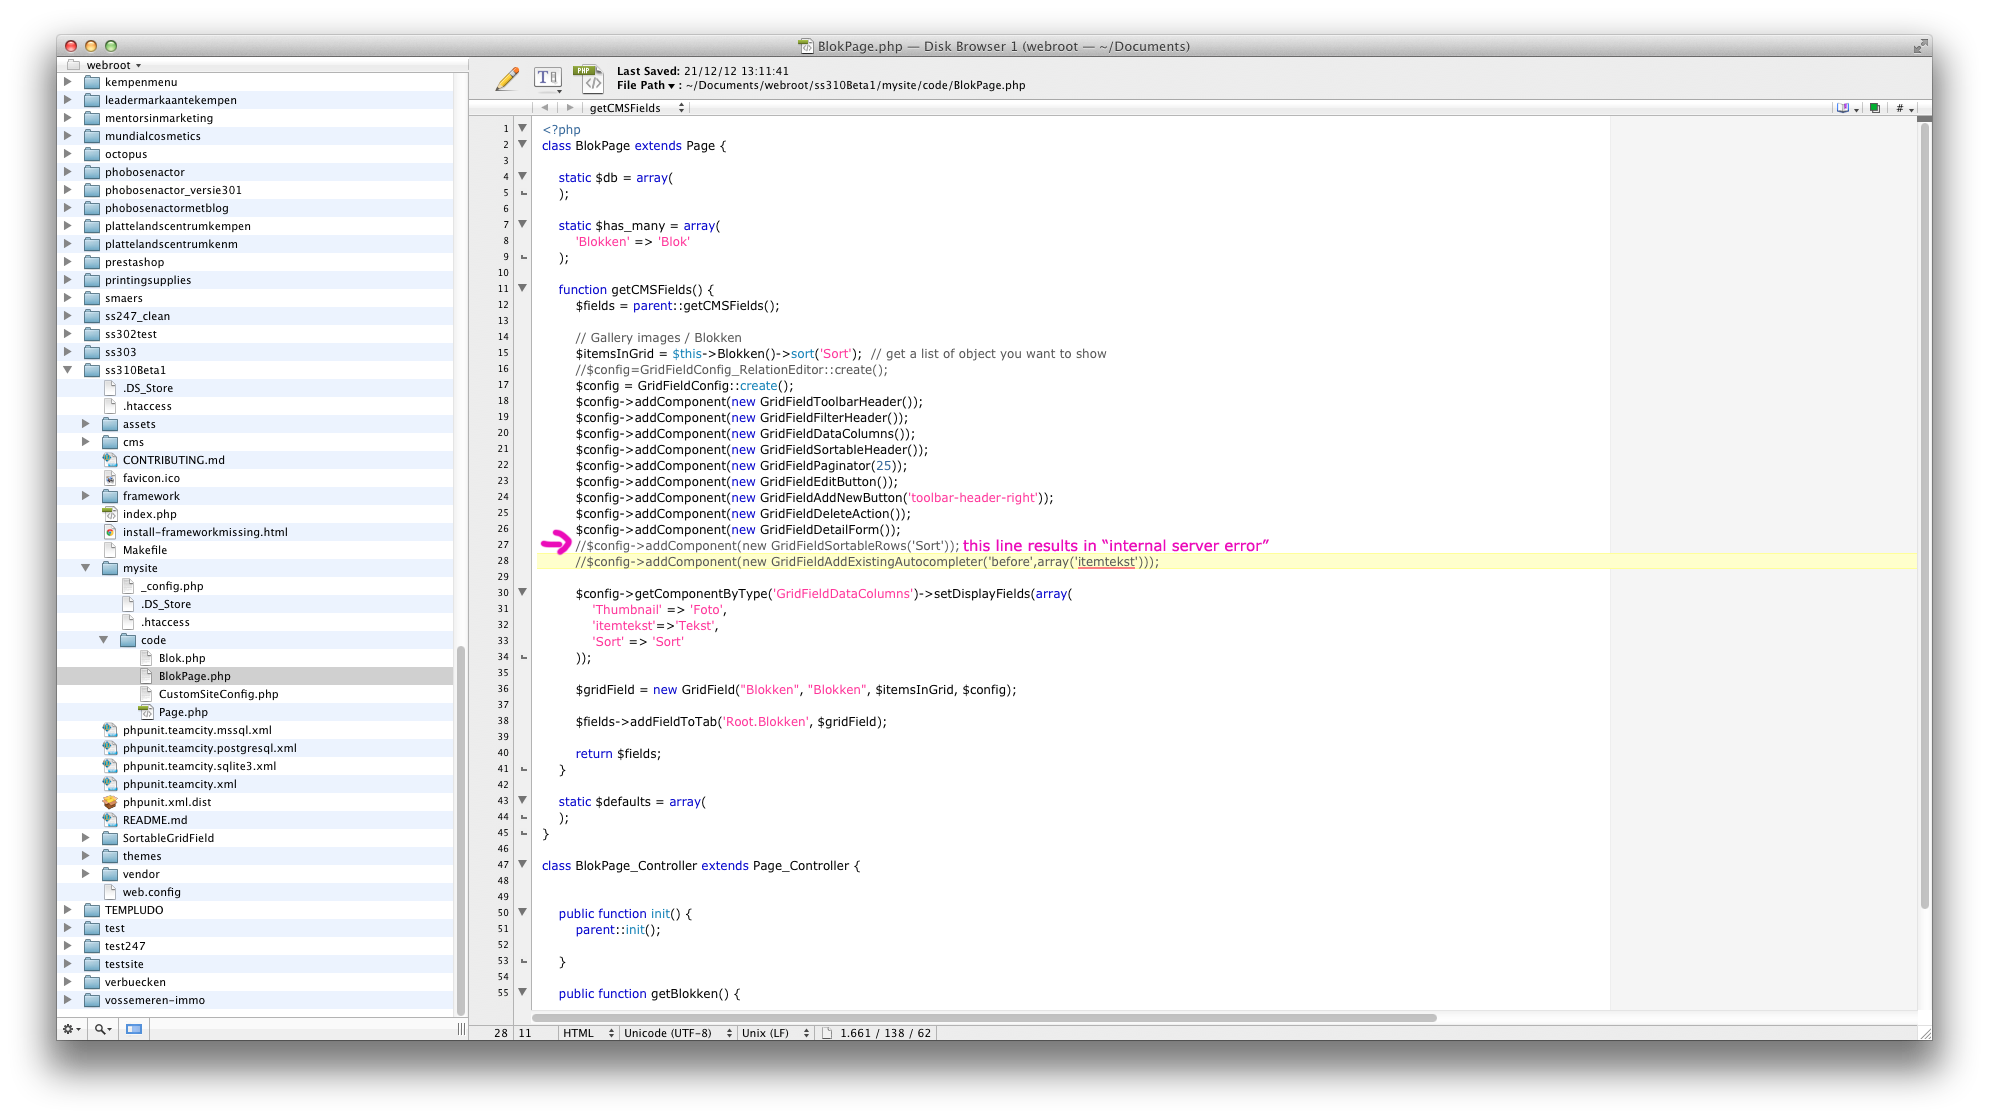Click line 27 GridFieldSortableRows commented code
The image size is (1989, 1119).
click(x=767, y=546)
